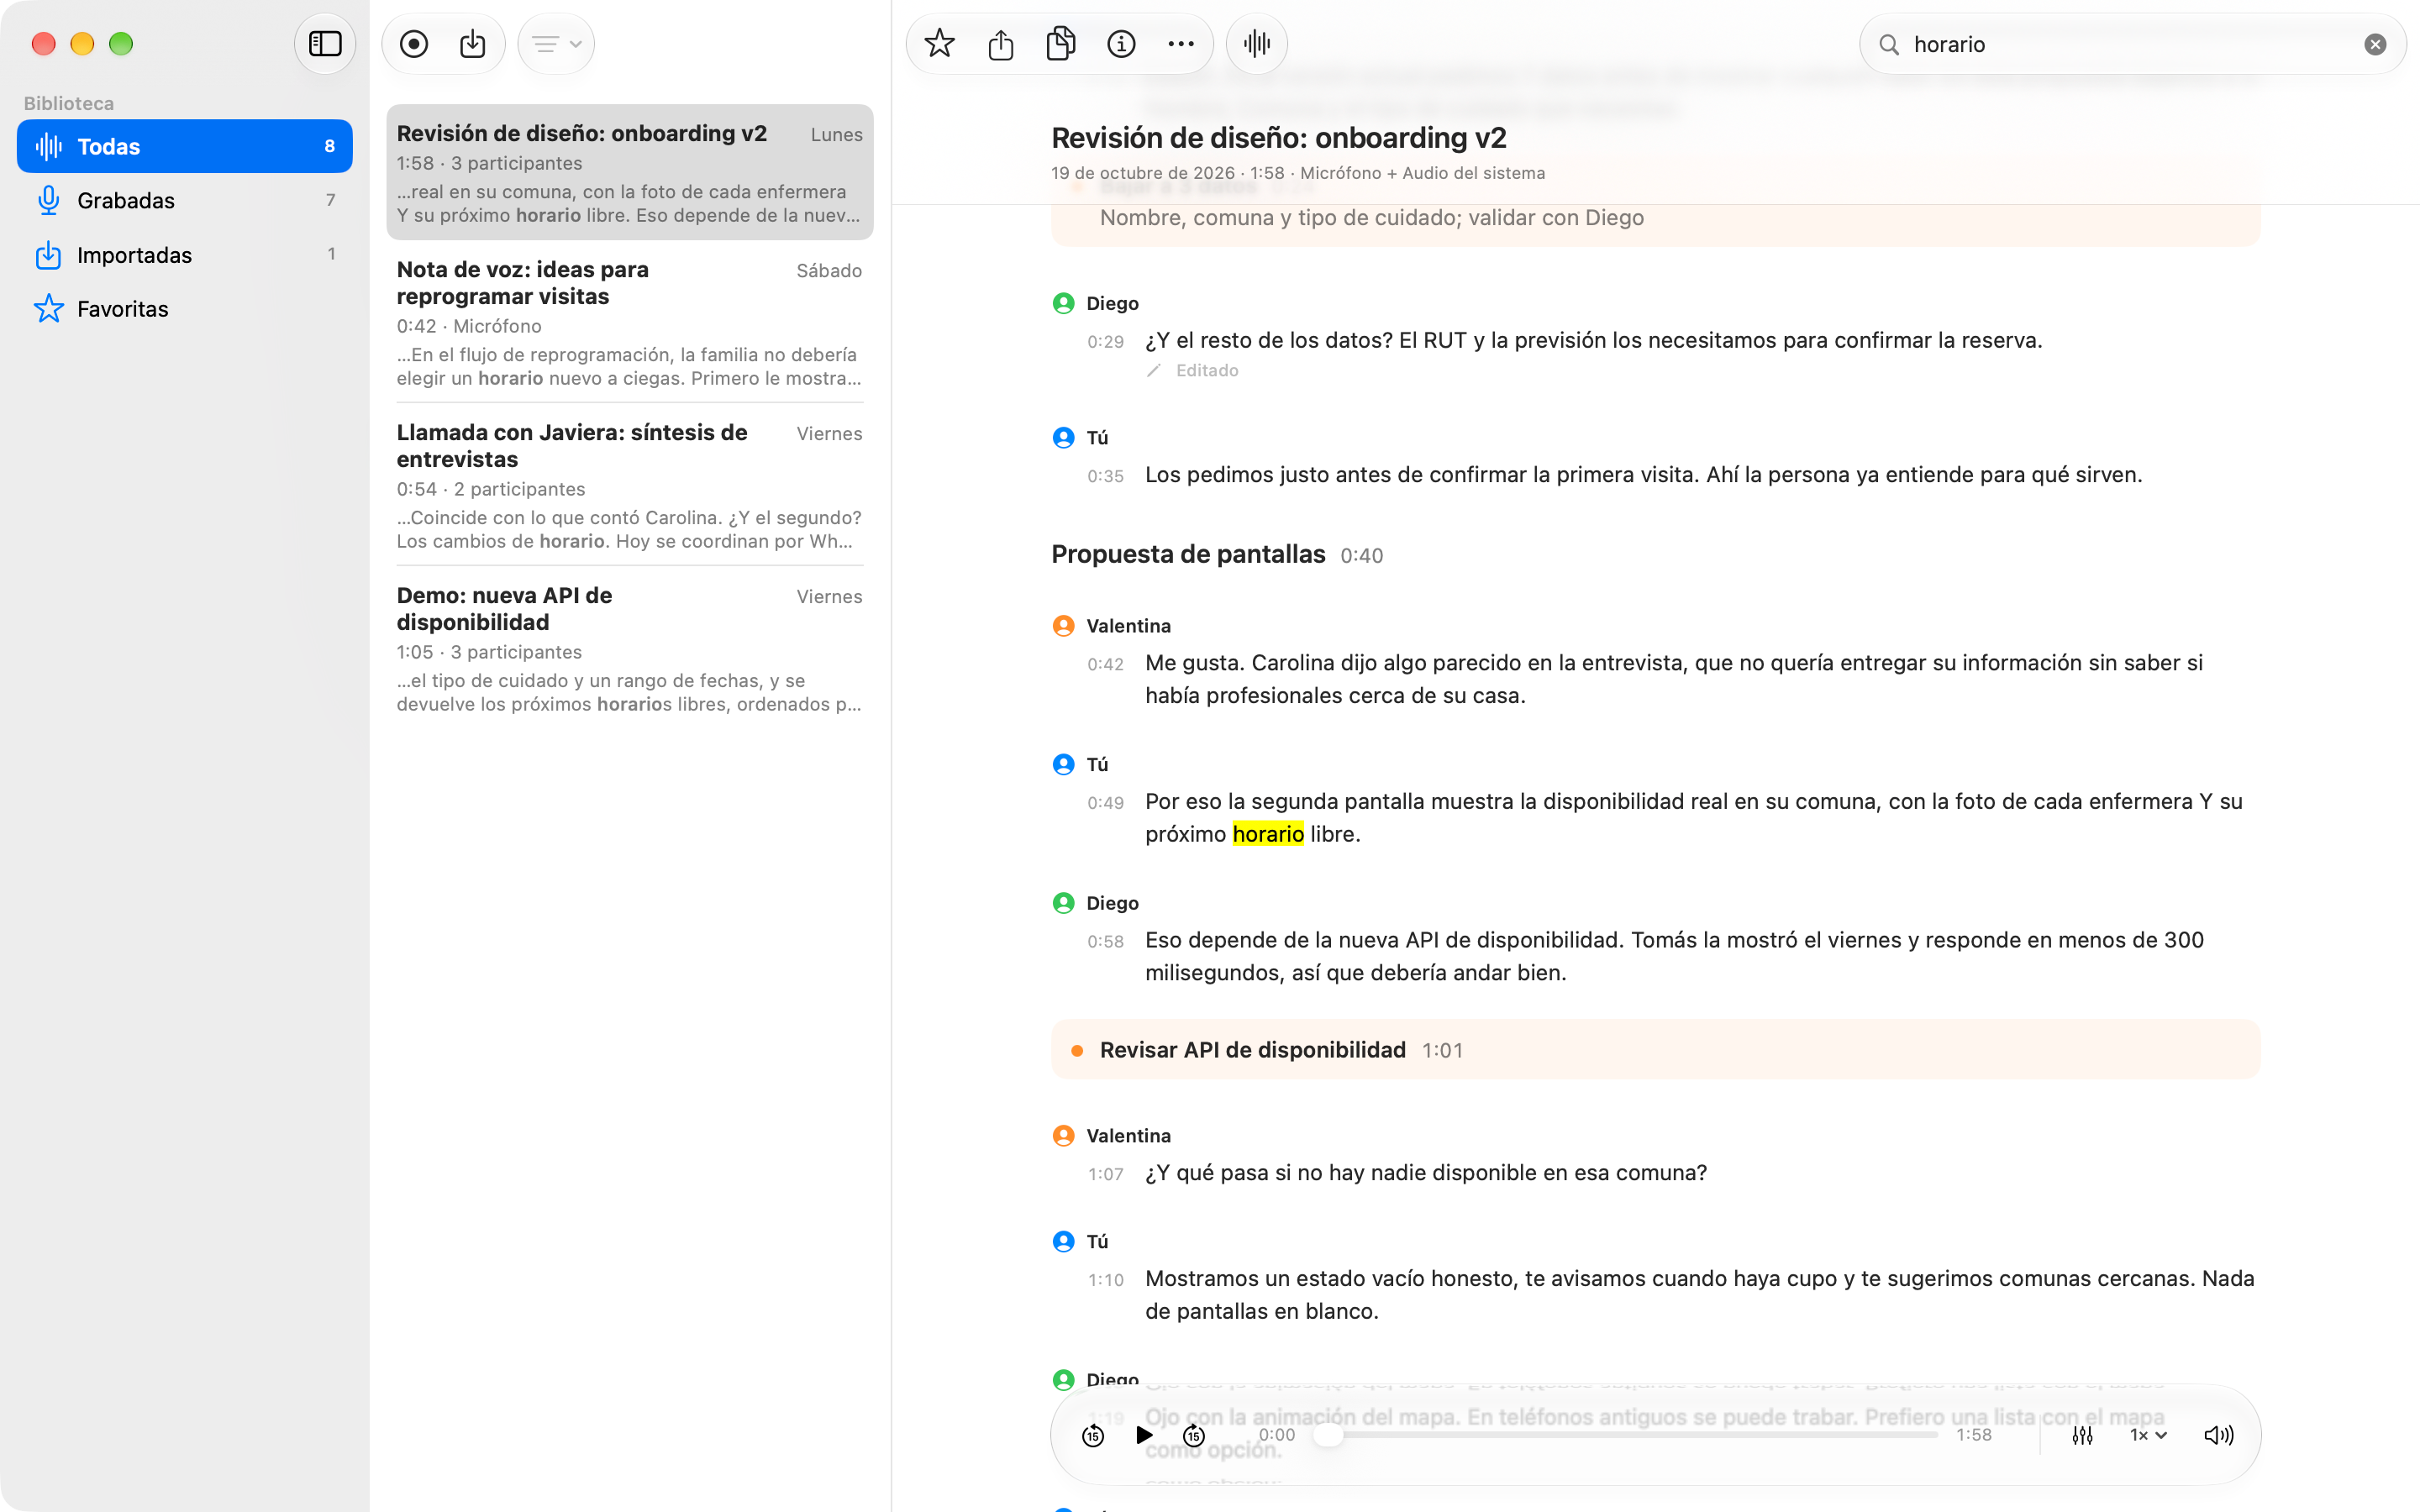Click the Importadas download icon

[x=48, y=255]
